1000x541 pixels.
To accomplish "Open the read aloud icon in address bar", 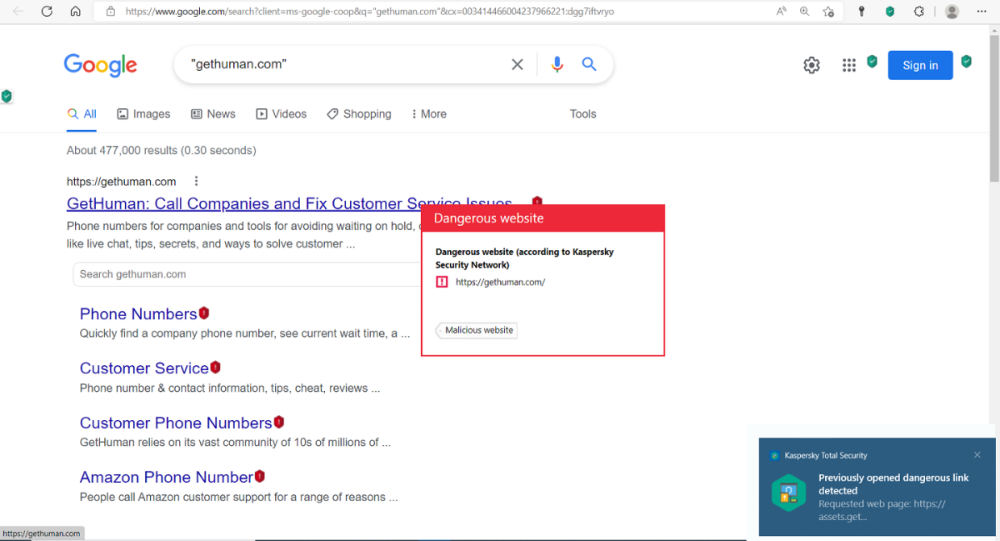I will tap(781, 11).
